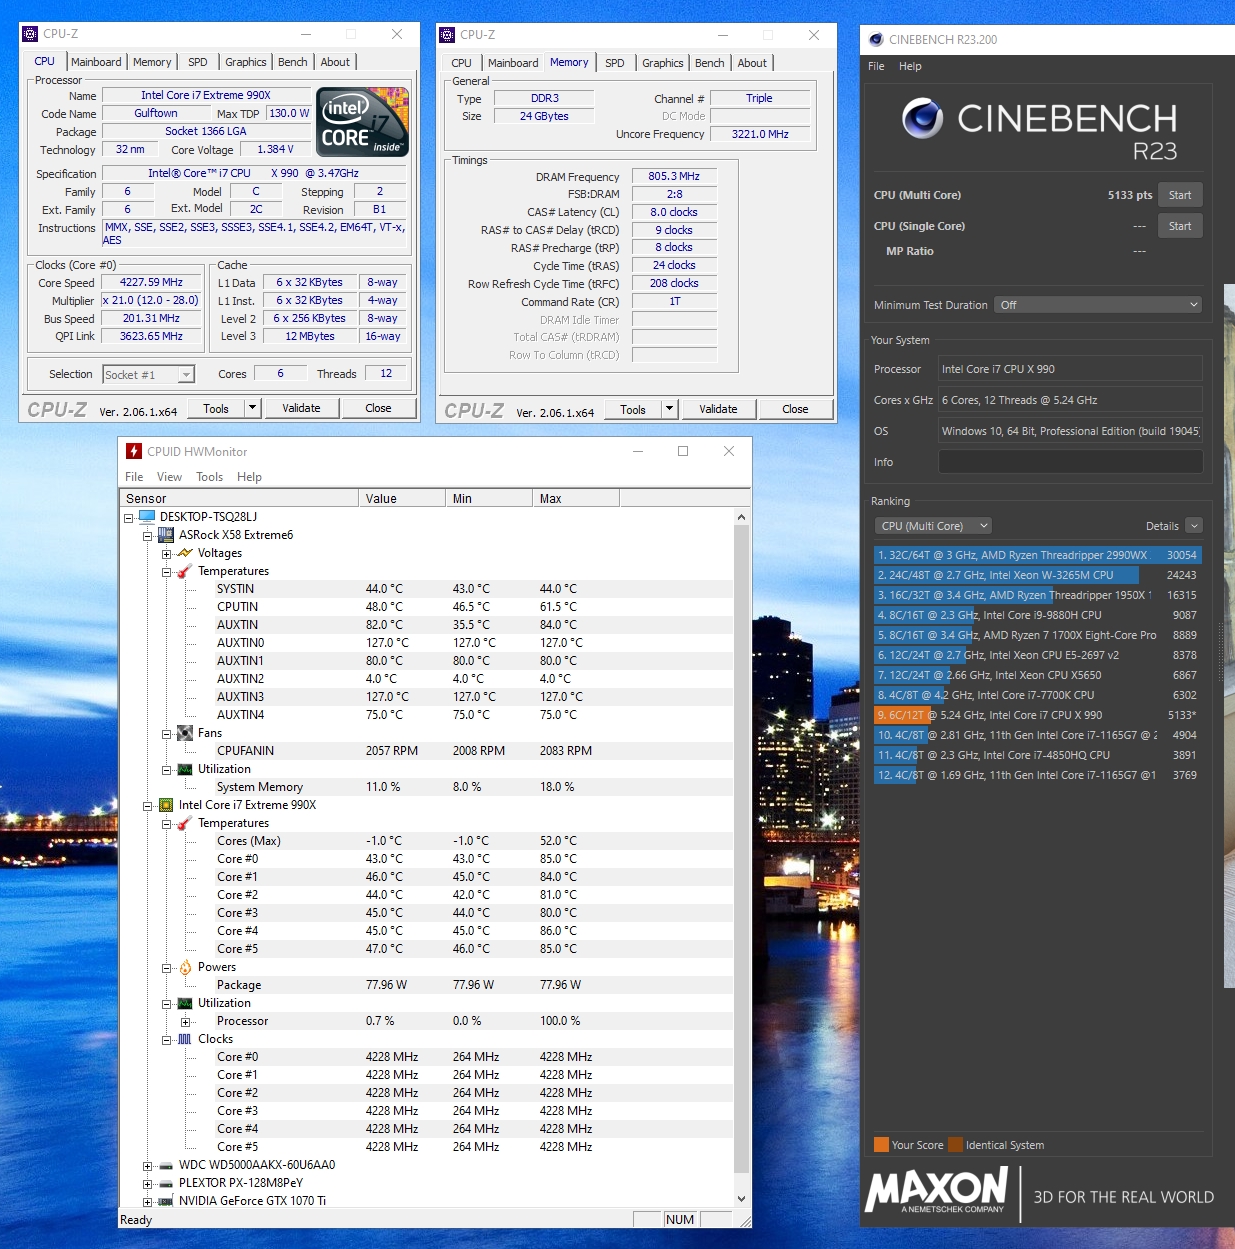Click the CPU-Z app icon in the first window title bar
This screenshot has width=1235, height=1249.
pyautogui.click(x=30, y=34)
